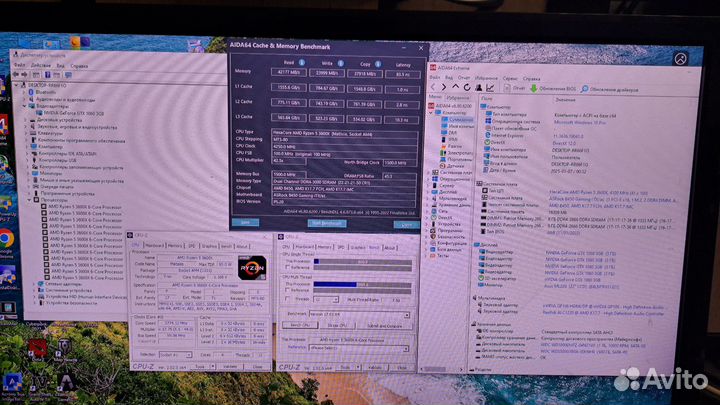
Task: Click Save button in AIDA64 benchmark
Action: (x=245, y=222)
